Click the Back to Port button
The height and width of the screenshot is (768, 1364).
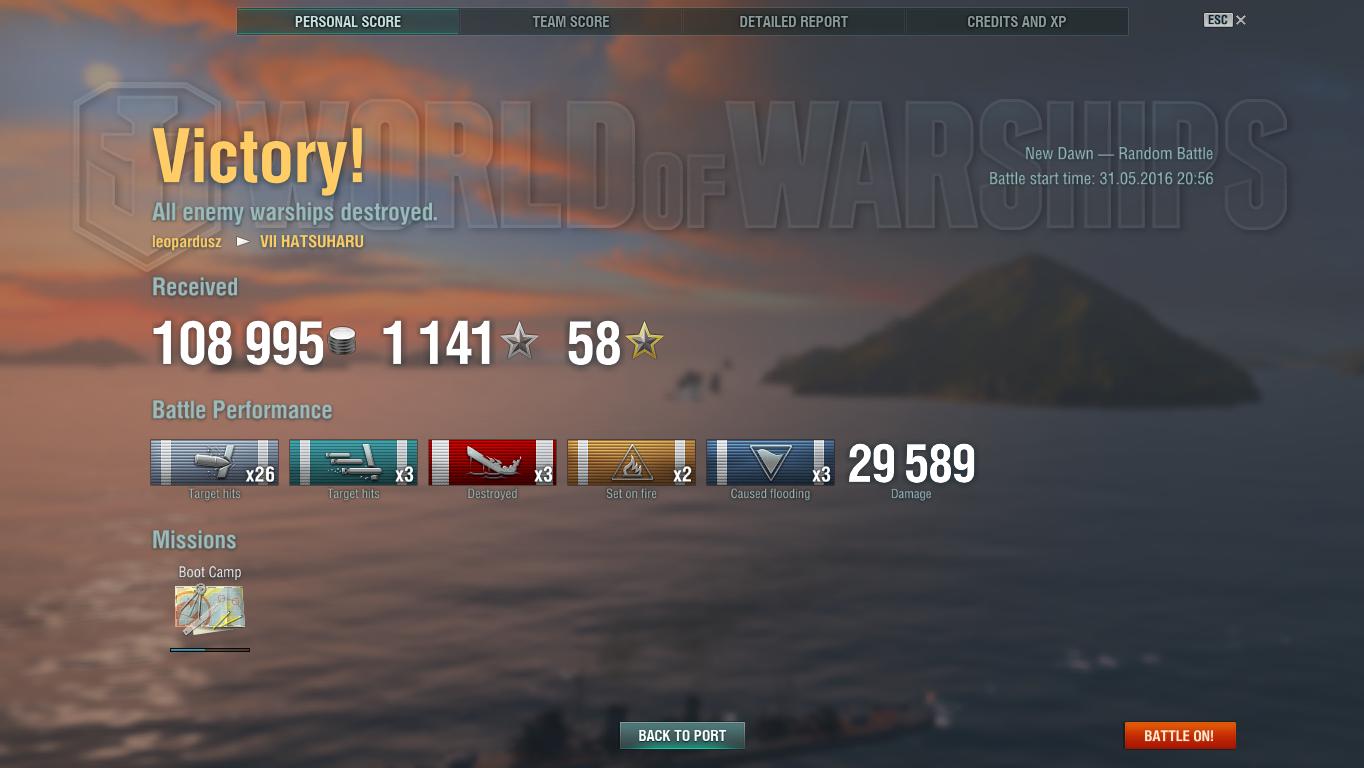click(682, 735)
